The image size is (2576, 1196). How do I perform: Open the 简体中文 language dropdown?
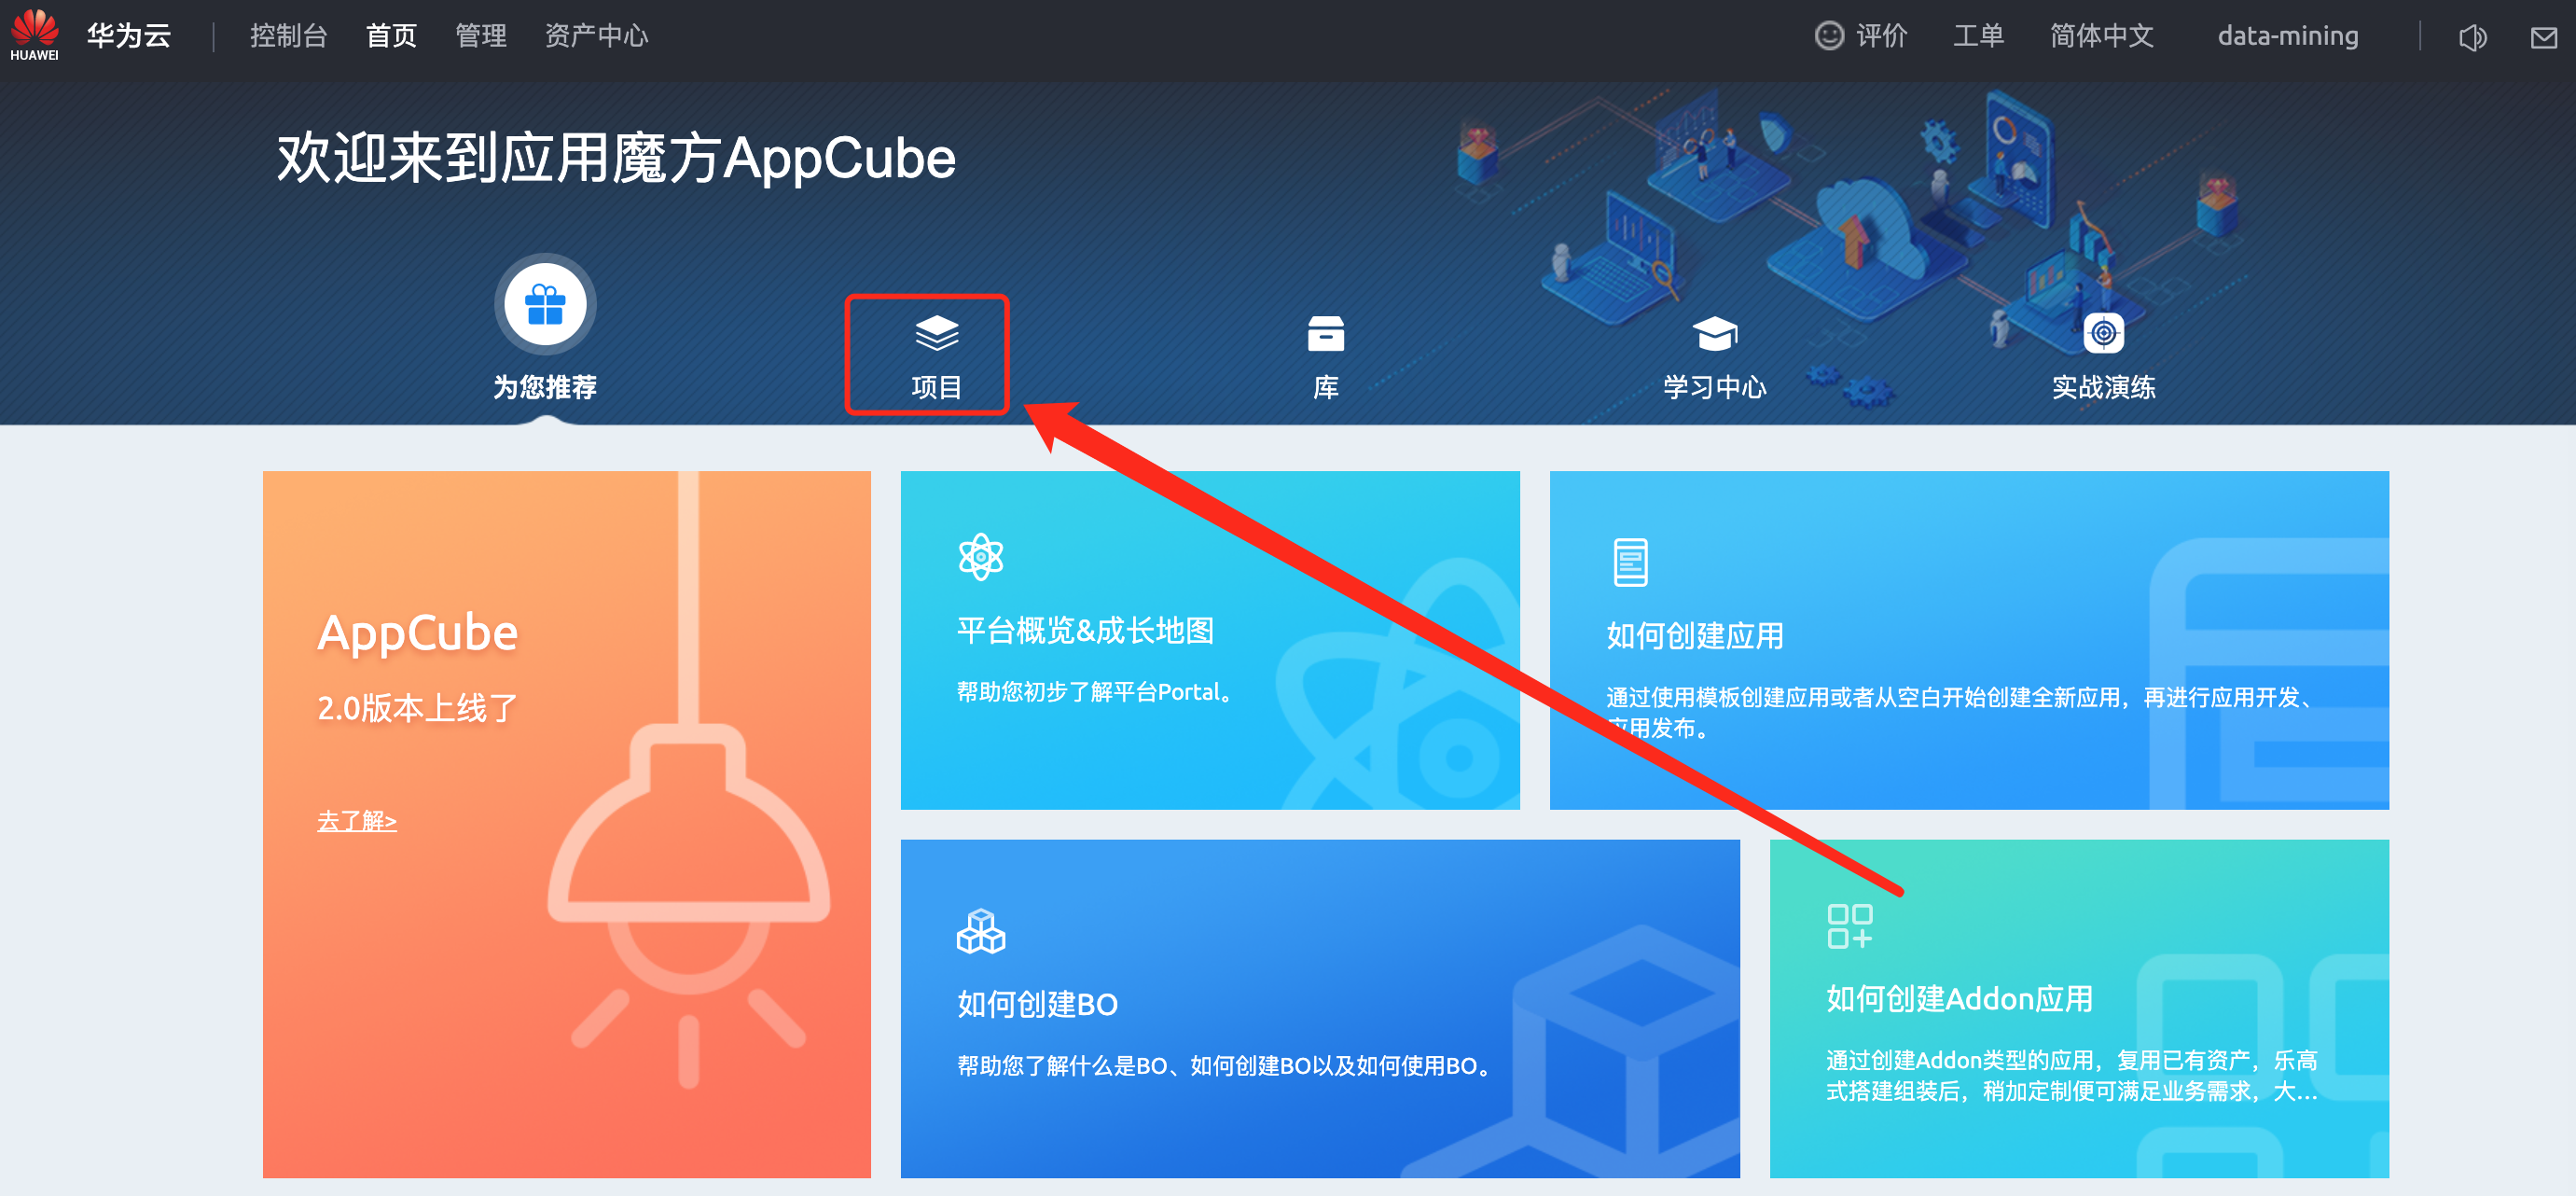[x=2101, y=36]
